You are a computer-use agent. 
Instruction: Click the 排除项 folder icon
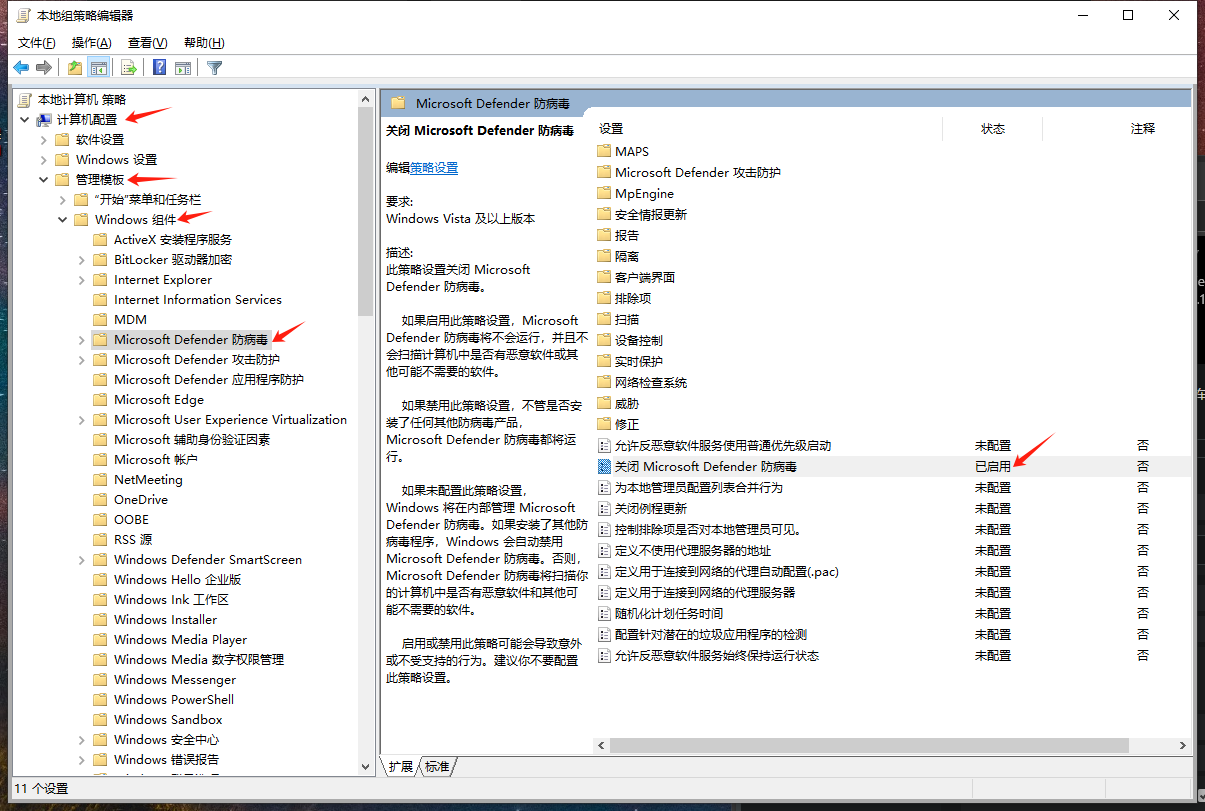click(604, 298)
